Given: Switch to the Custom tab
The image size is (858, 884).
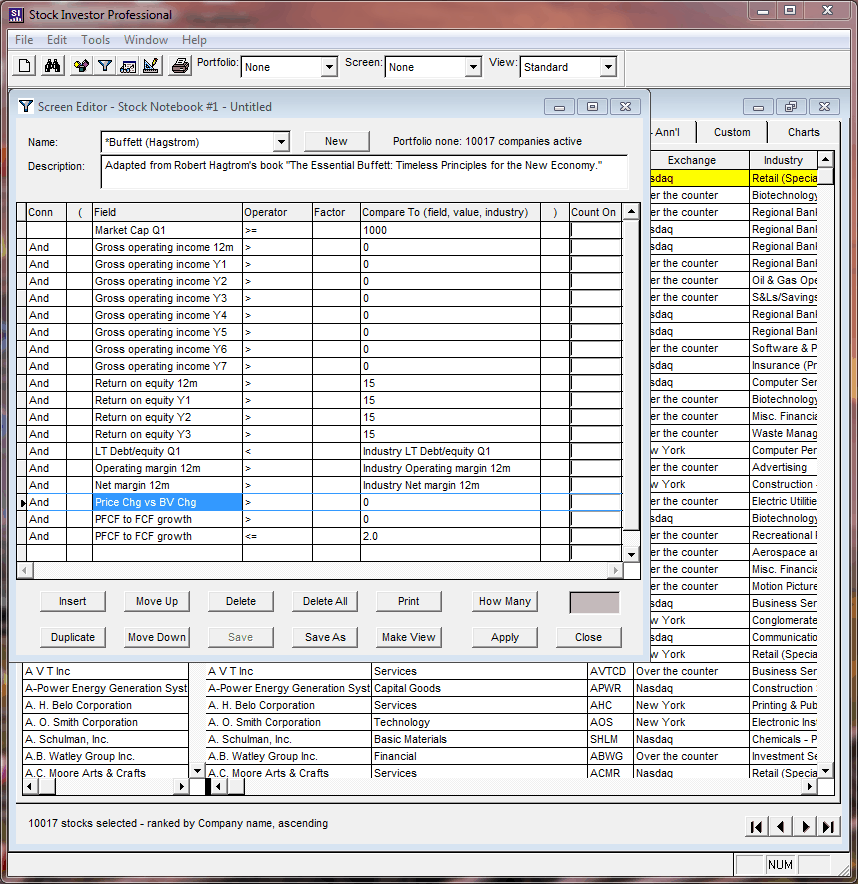Looking at the screenshot, I should click(732, 132).
